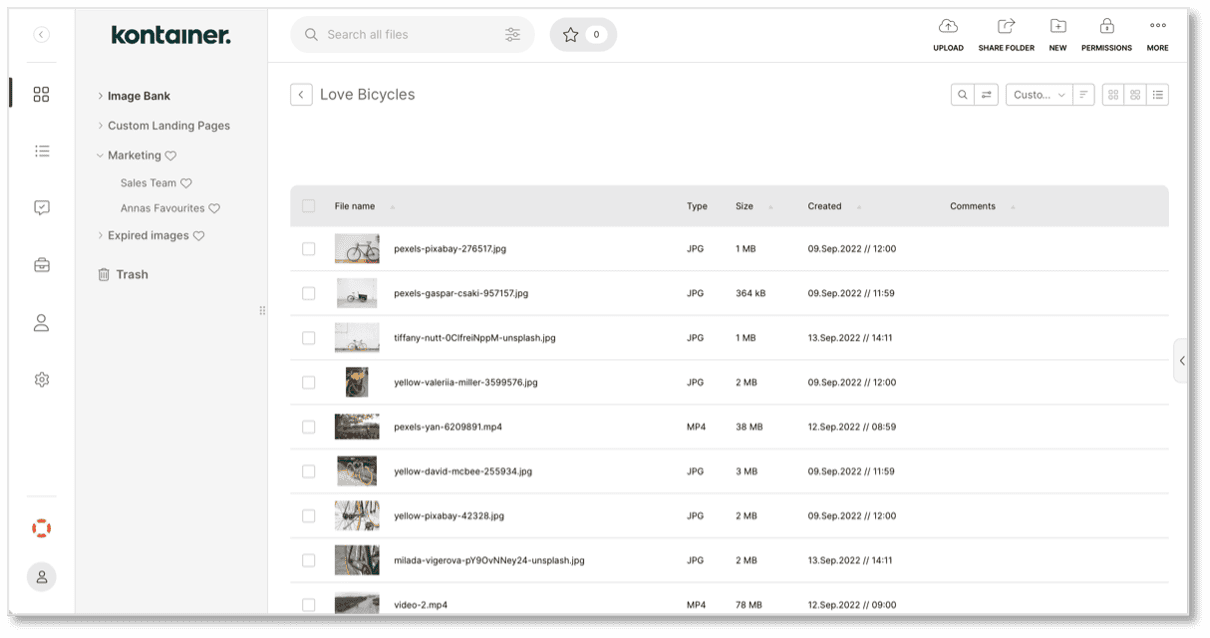This screenshot has height=638, width=1210.
Task: Collapse the Marketing folder chevron
Action: click(98, 155)
